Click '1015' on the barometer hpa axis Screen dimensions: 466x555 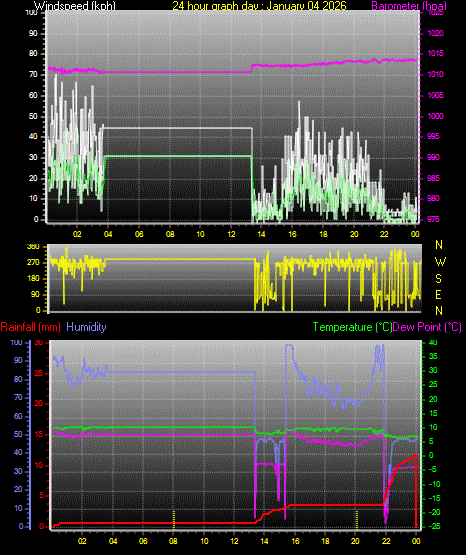point(436,54)
